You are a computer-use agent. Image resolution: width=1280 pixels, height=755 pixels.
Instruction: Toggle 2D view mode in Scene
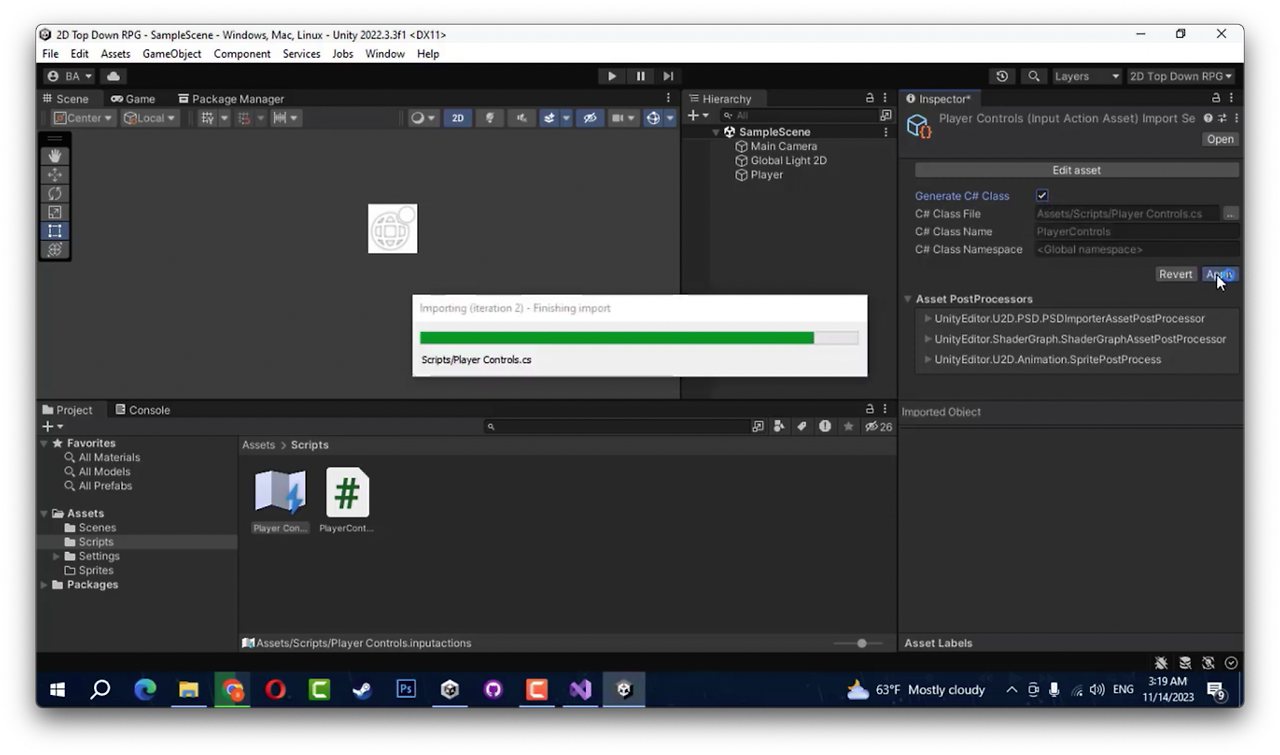coord(458,118)
